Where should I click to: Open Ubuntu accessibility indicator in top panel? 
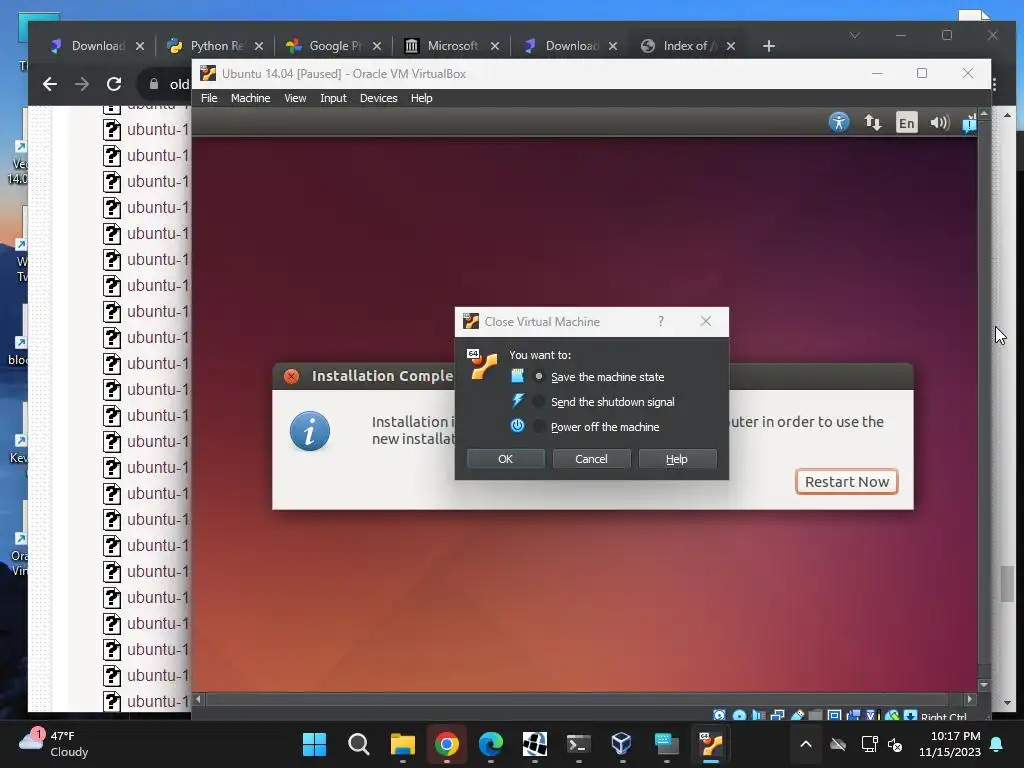[839, 122]
